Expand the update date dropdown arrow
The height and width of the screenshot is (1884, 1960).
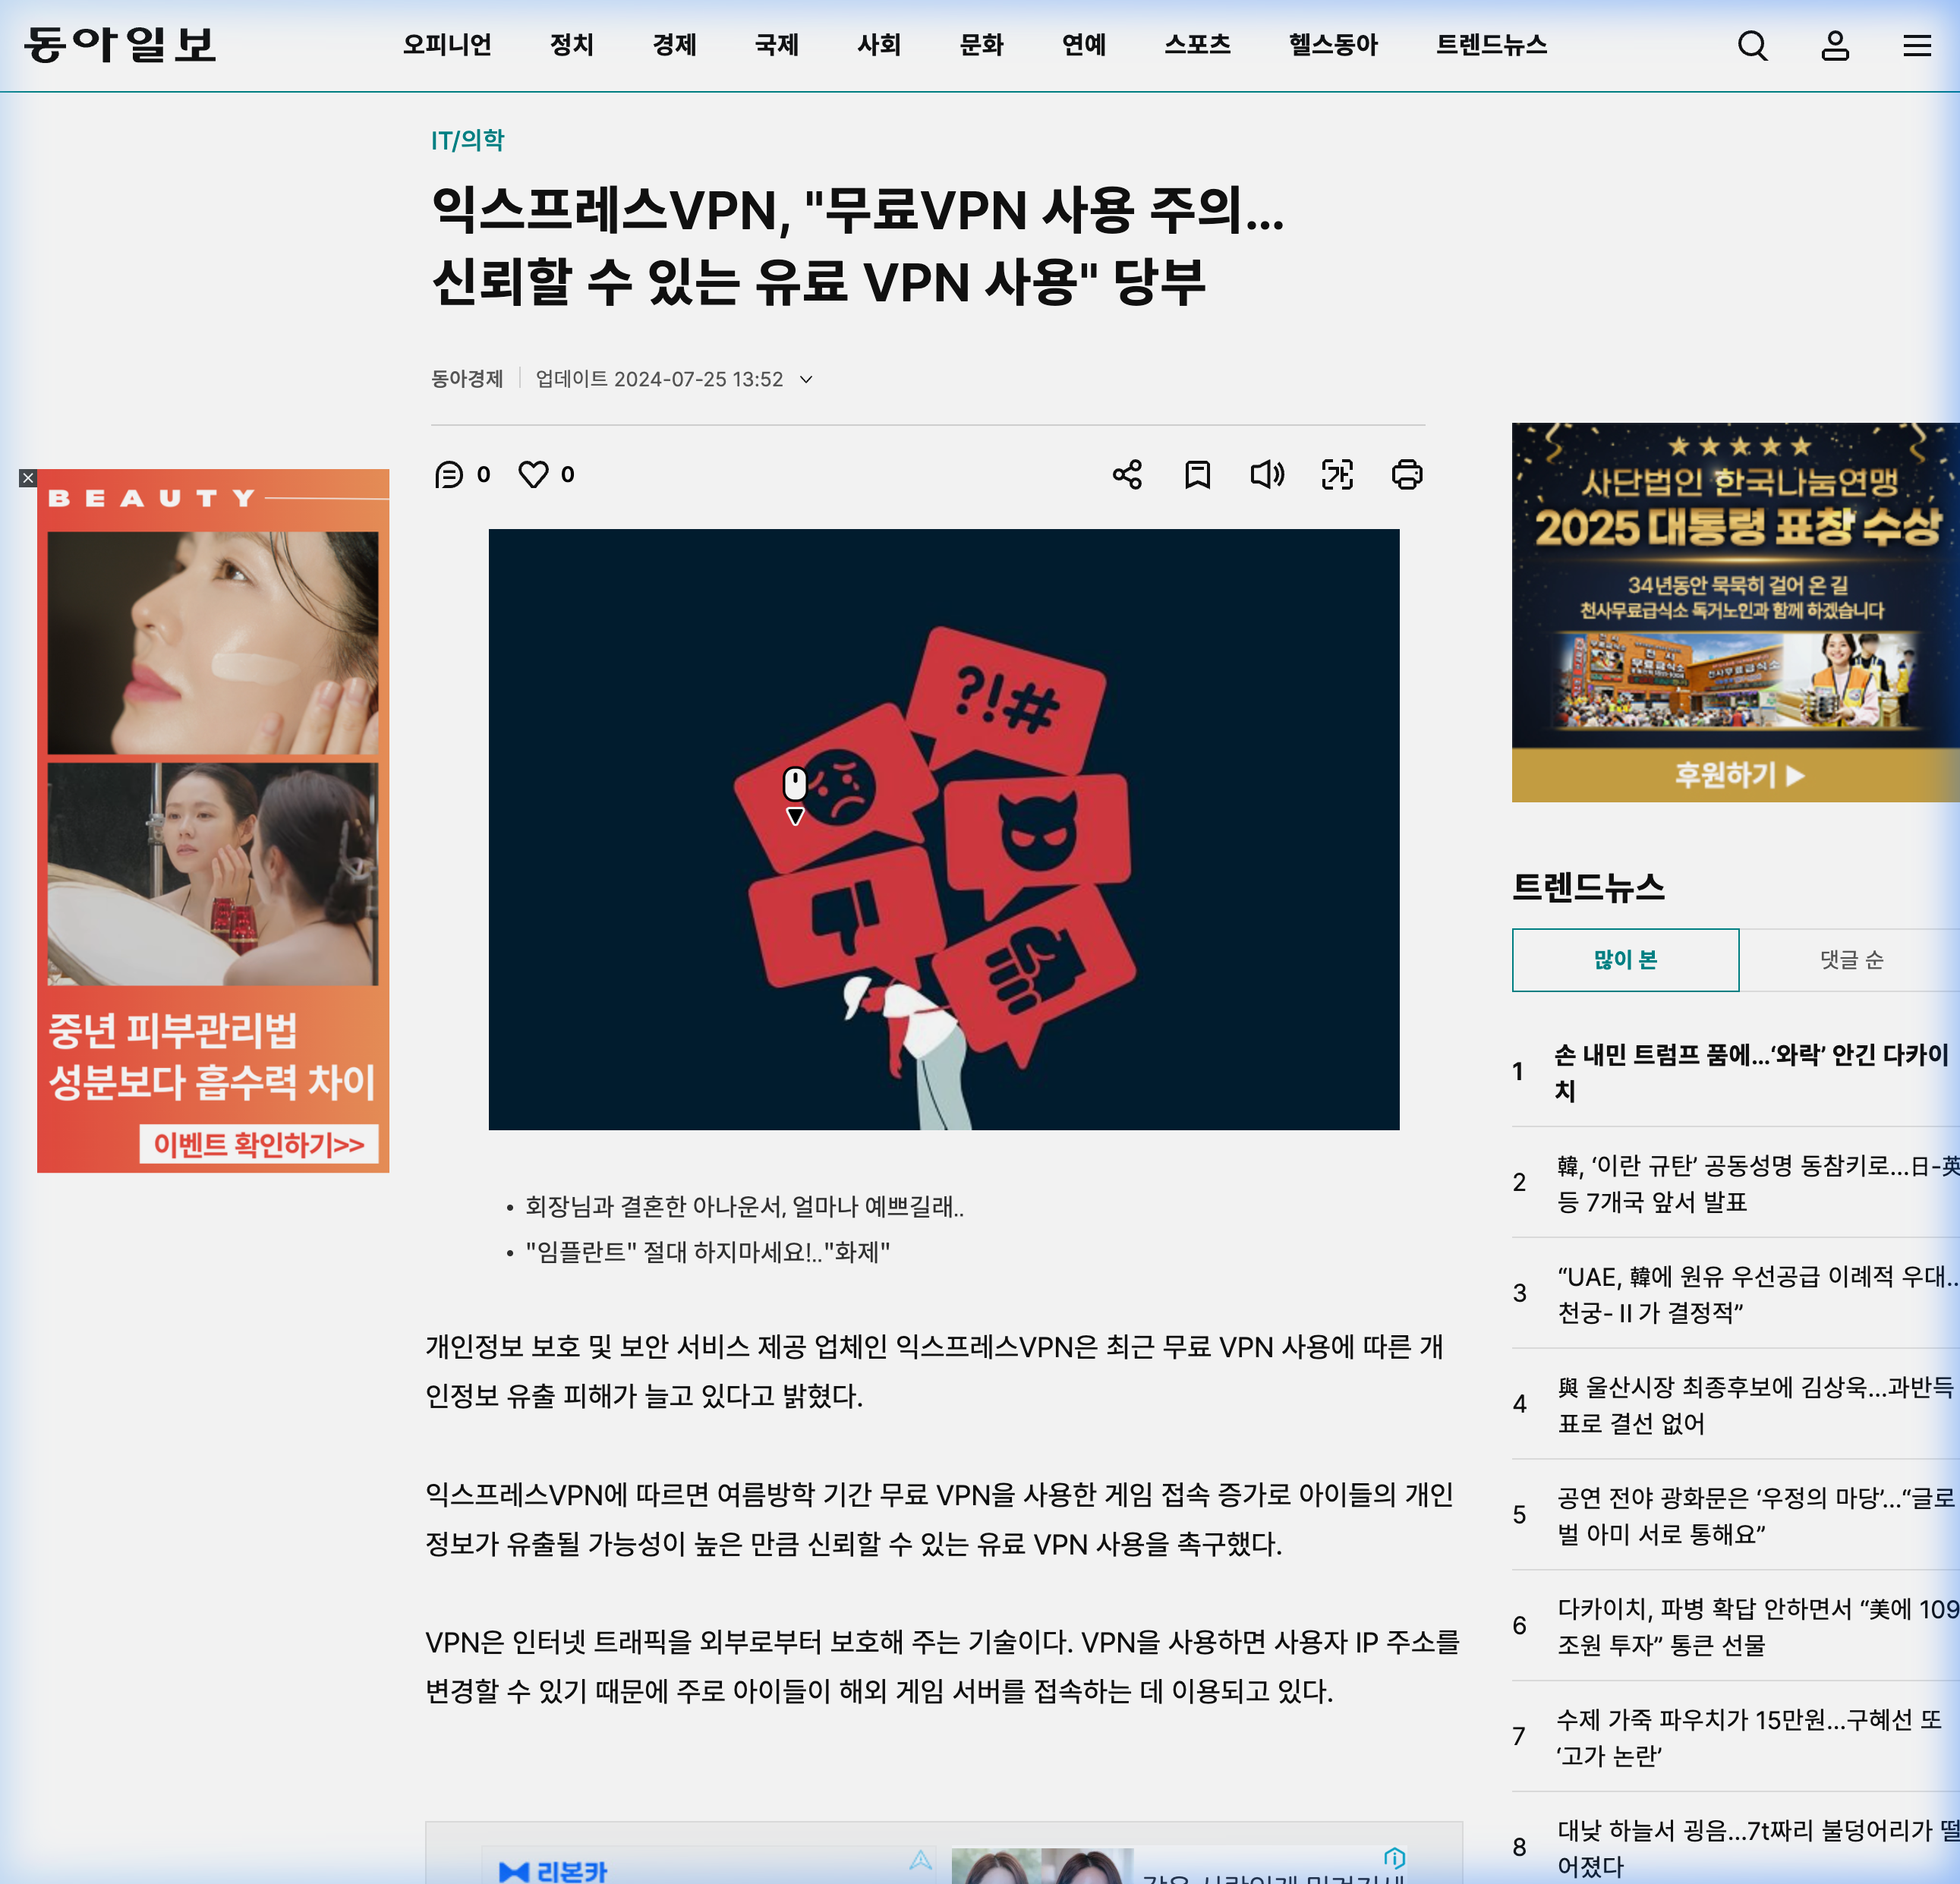point(806,380)
